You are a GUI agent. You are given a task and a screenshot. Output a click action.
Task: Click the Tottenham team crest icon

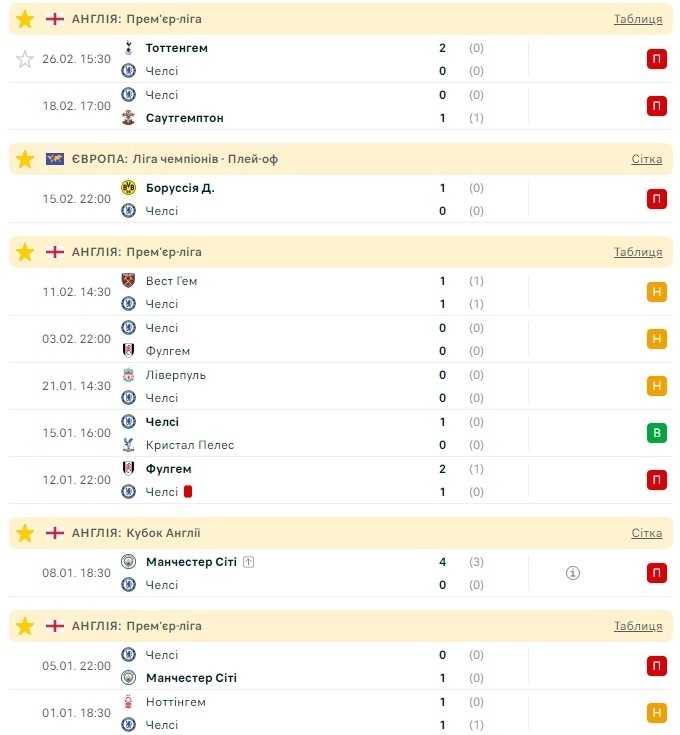click(128, 48)
